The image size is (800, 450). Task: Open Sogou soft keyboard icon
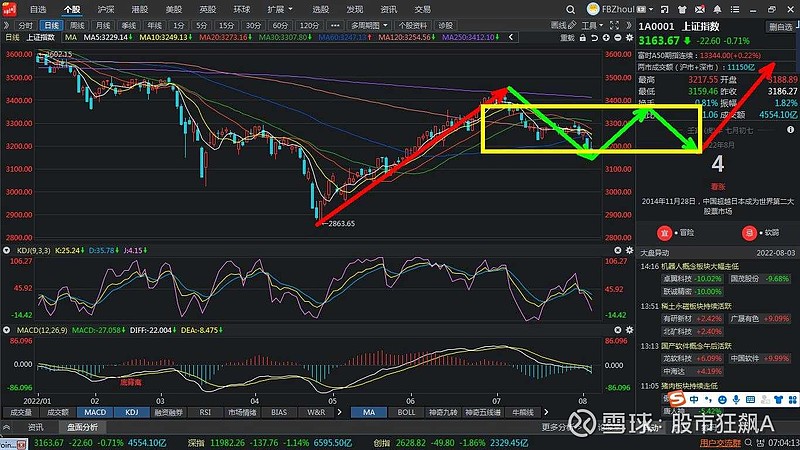[x=750, y=399]
